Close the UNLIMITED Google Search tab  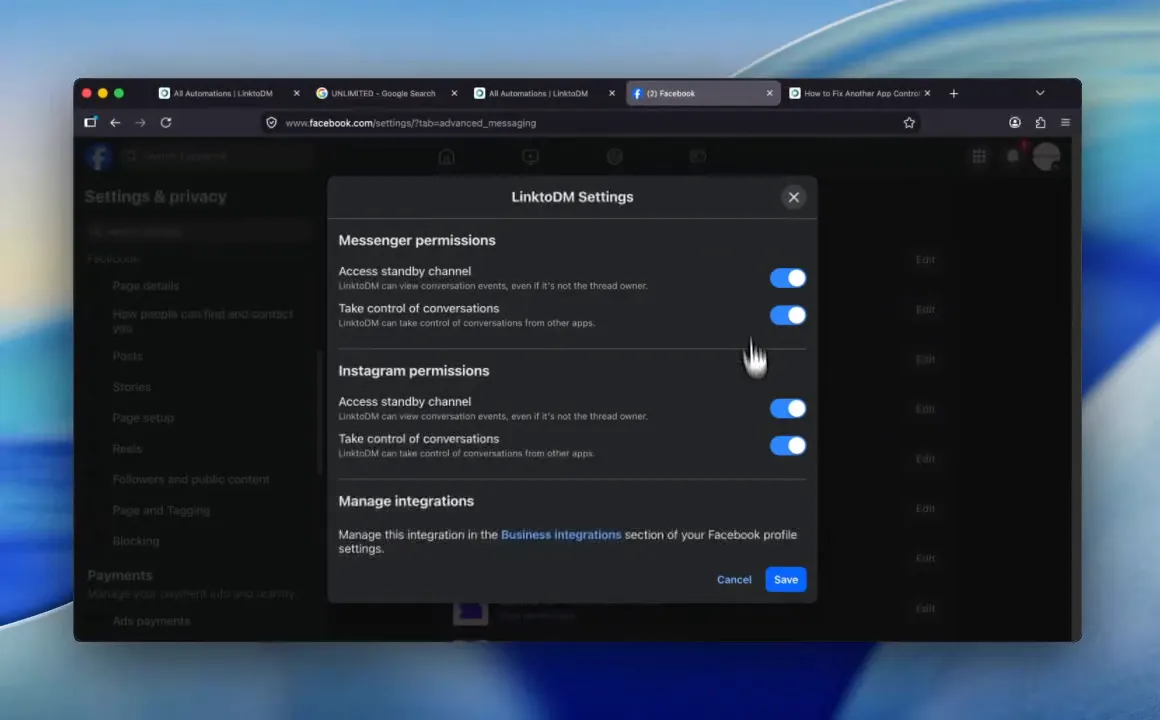pos(454,93)
